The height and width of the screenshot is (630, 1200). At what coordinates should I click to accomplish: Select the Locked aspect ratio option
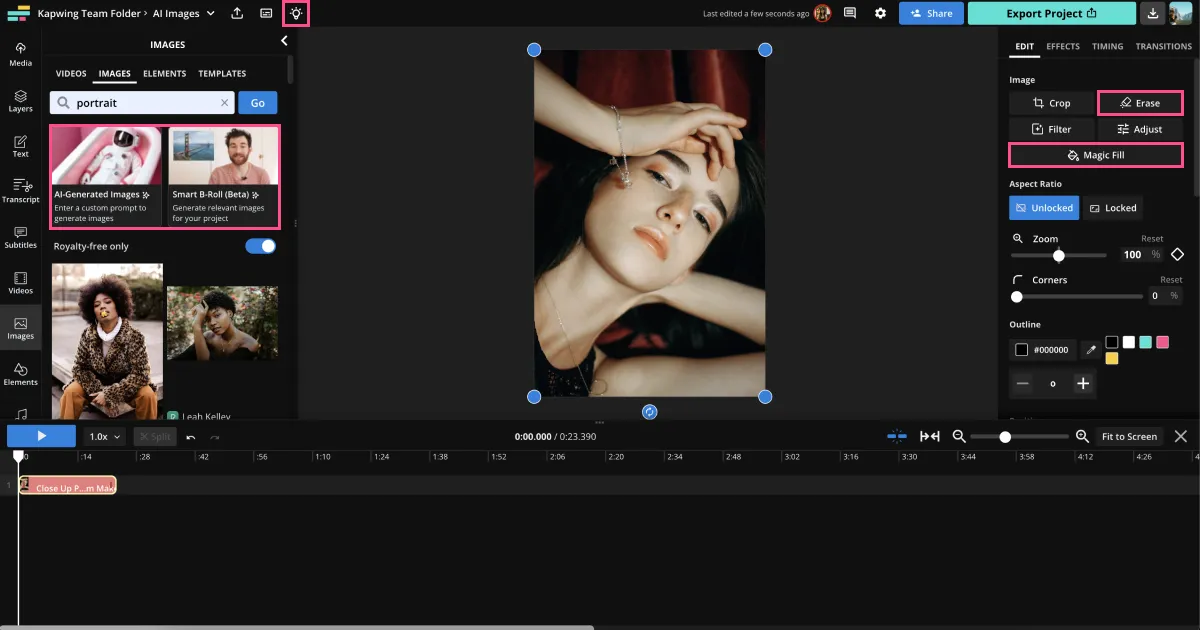pos(1113,207)
